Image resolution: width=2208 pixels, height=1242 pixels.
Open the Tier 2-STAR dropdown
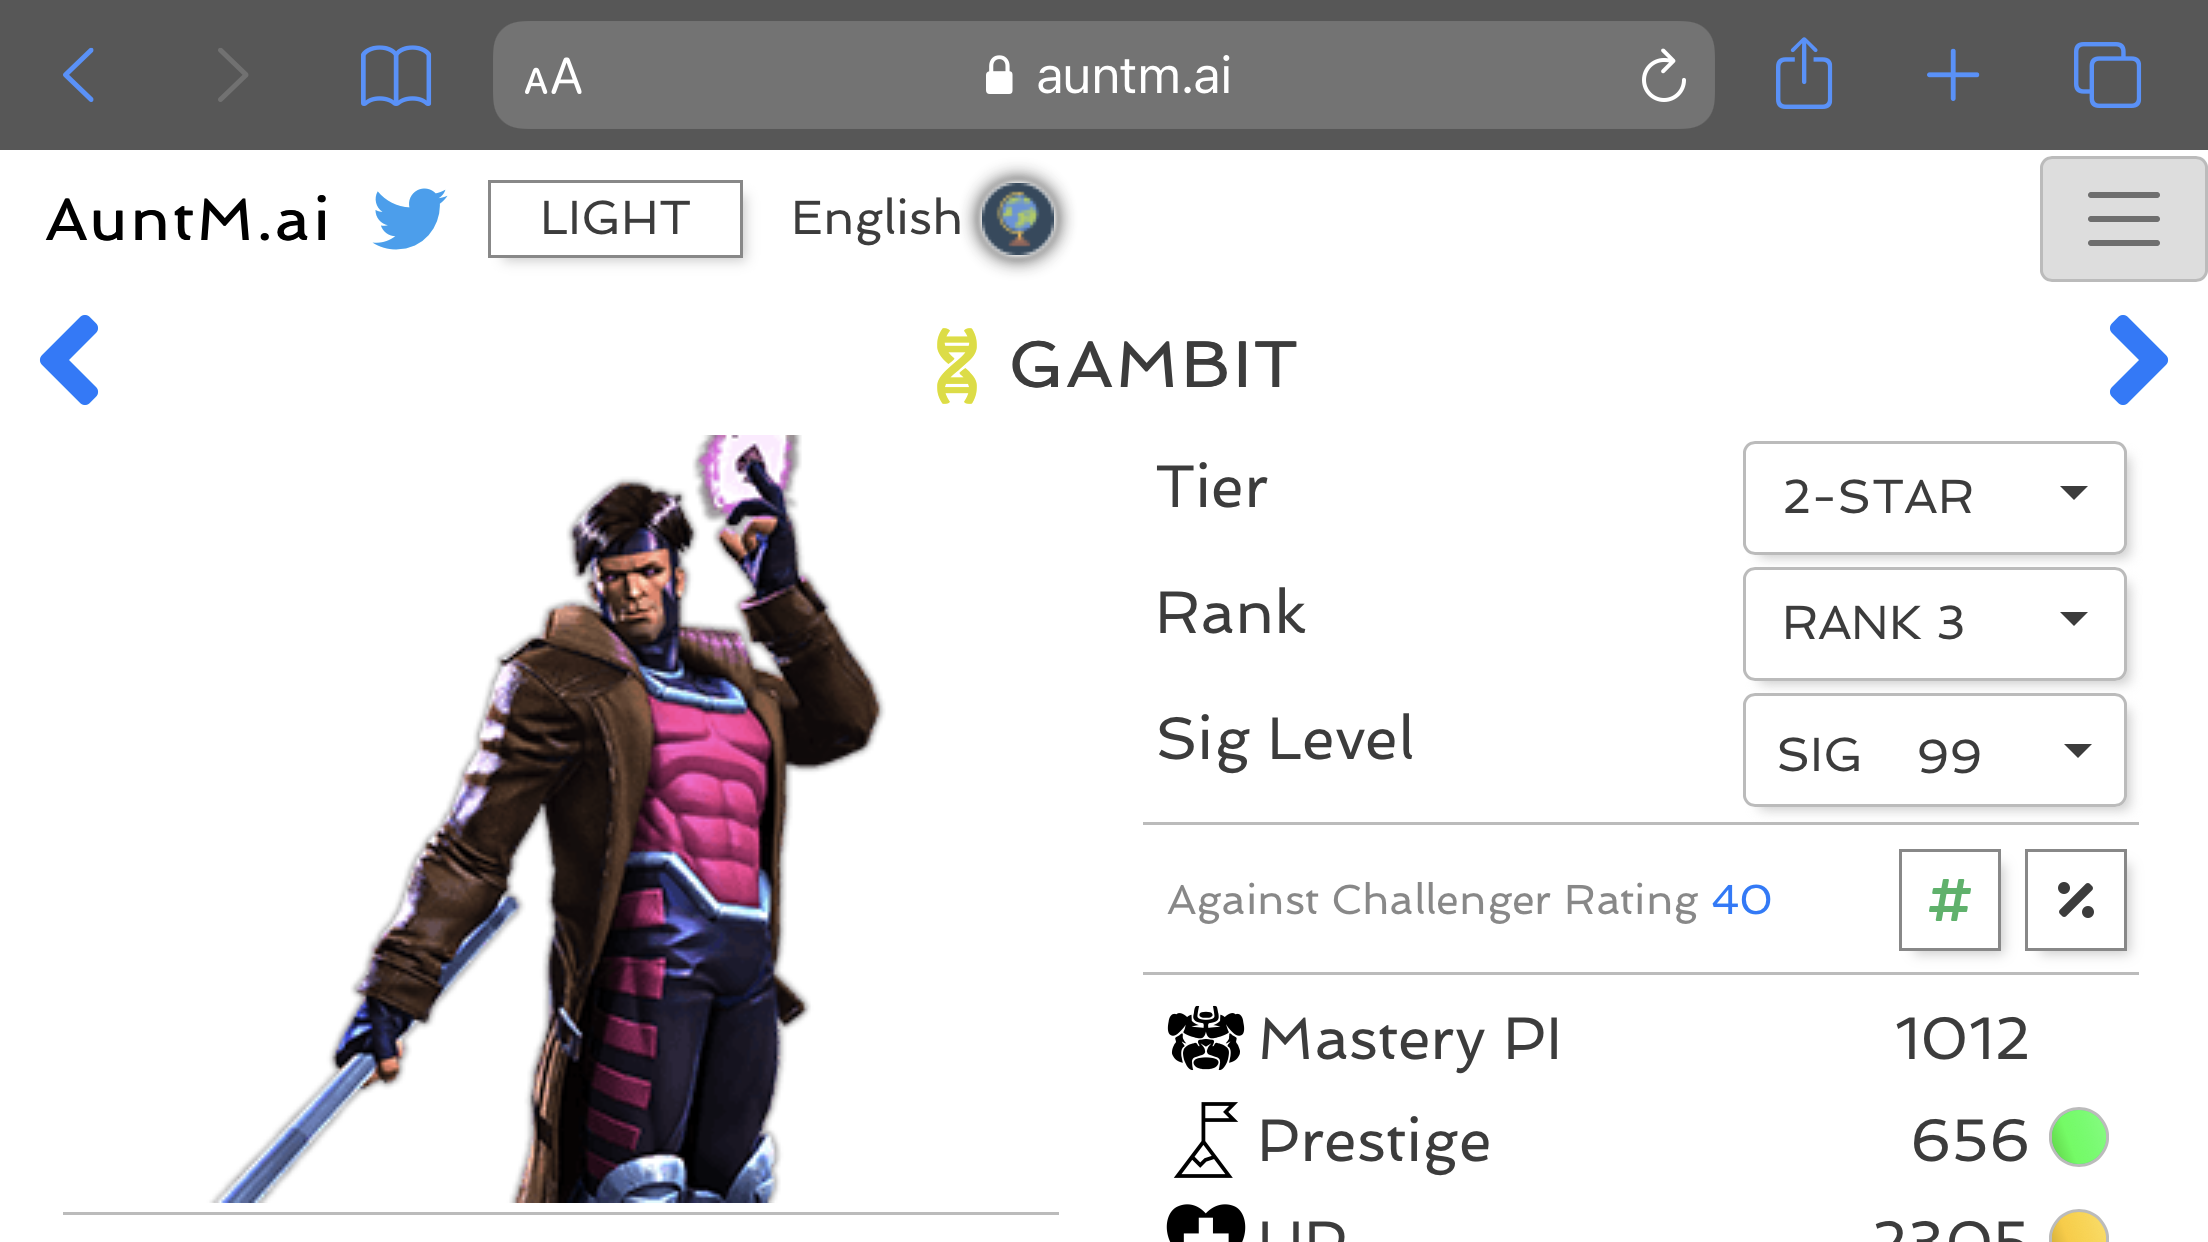click(1934, 497)
